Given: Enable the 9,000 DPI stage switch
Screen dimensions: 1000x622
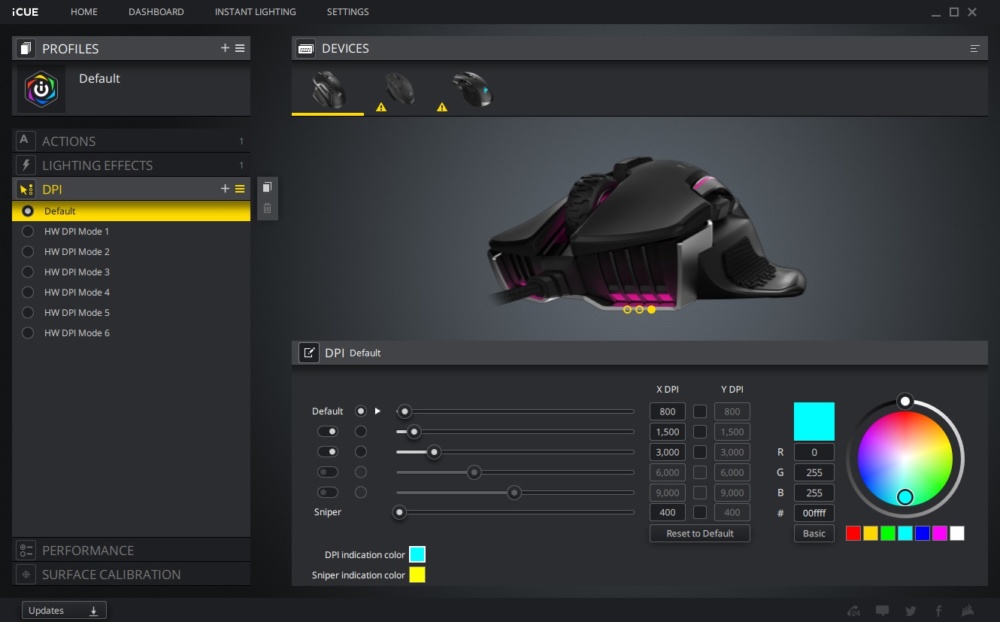Looking at the screenshot, I should pyautogui.click(x=328, y=492).
